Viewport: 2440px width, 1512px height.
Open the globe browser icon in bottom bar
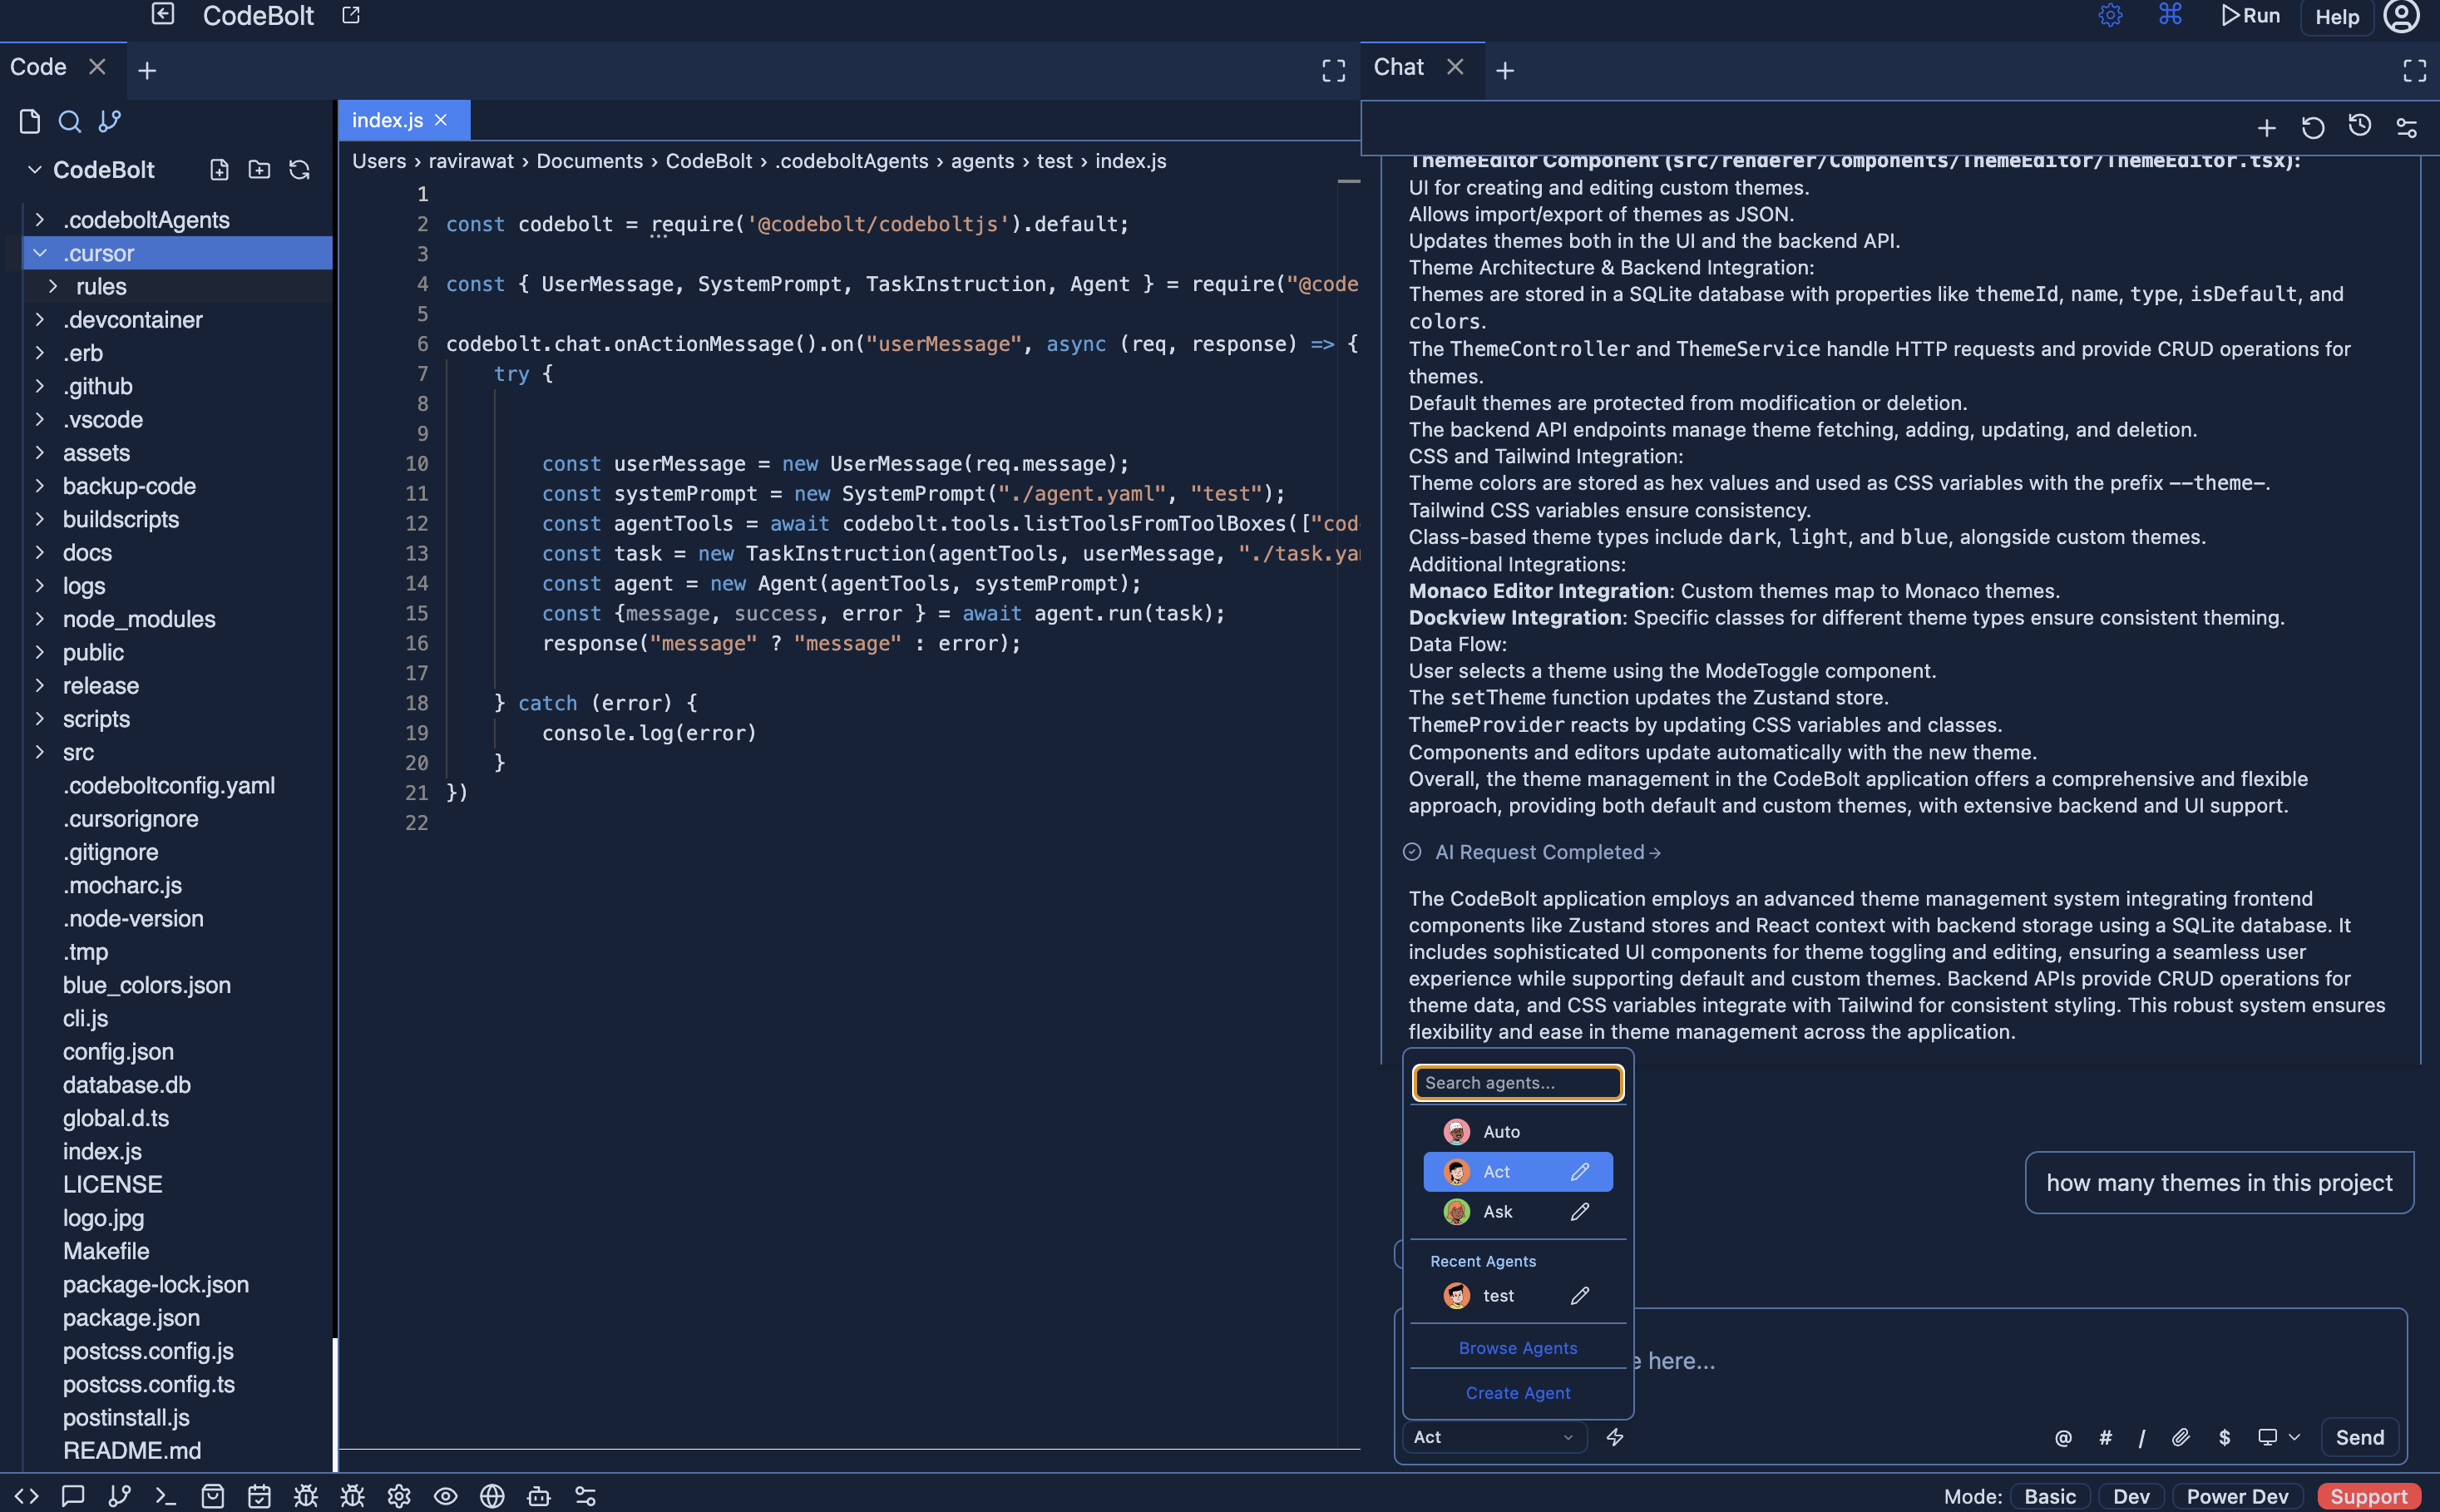click(492, 1495)
